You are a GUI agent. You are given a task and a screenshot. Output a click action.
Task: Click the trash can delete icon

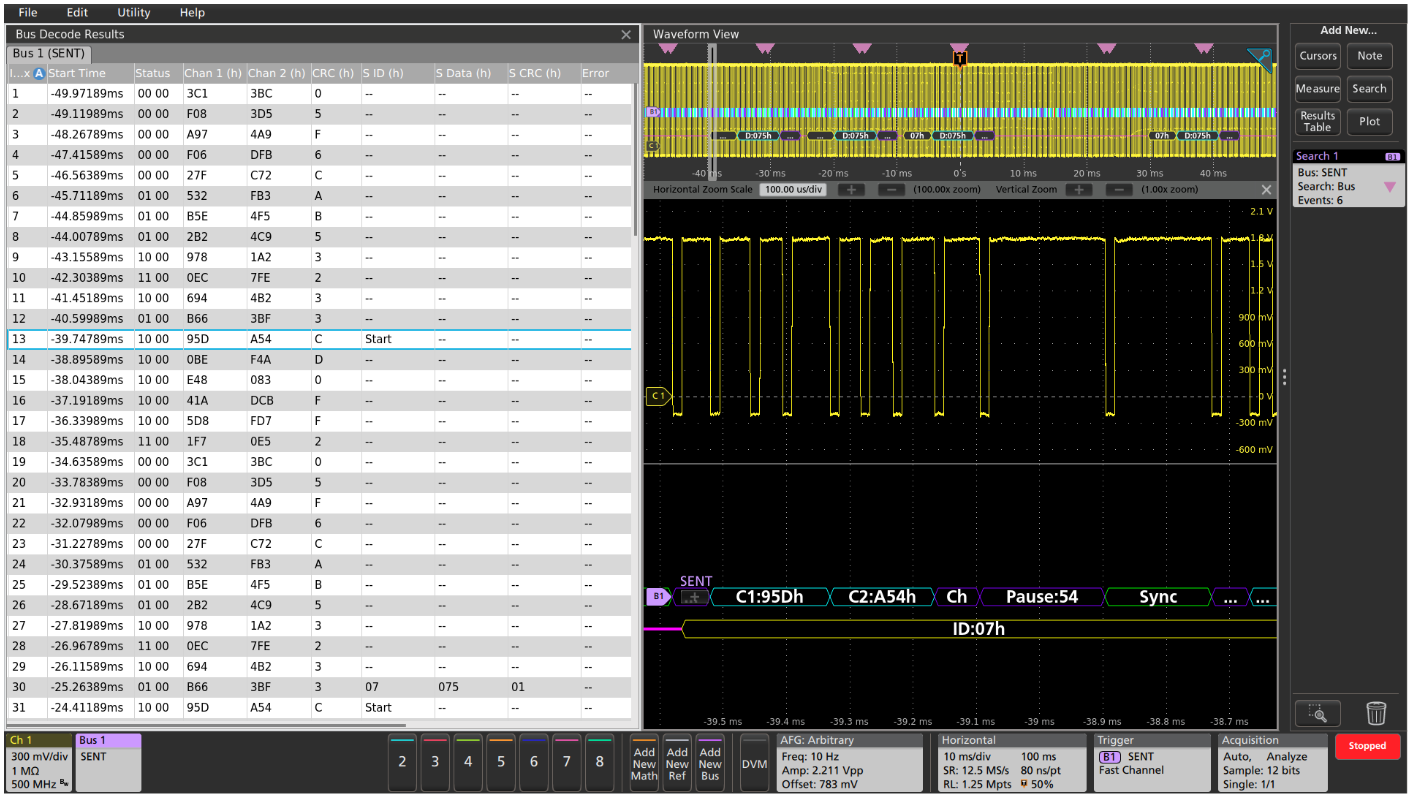tap(1376, 713)
